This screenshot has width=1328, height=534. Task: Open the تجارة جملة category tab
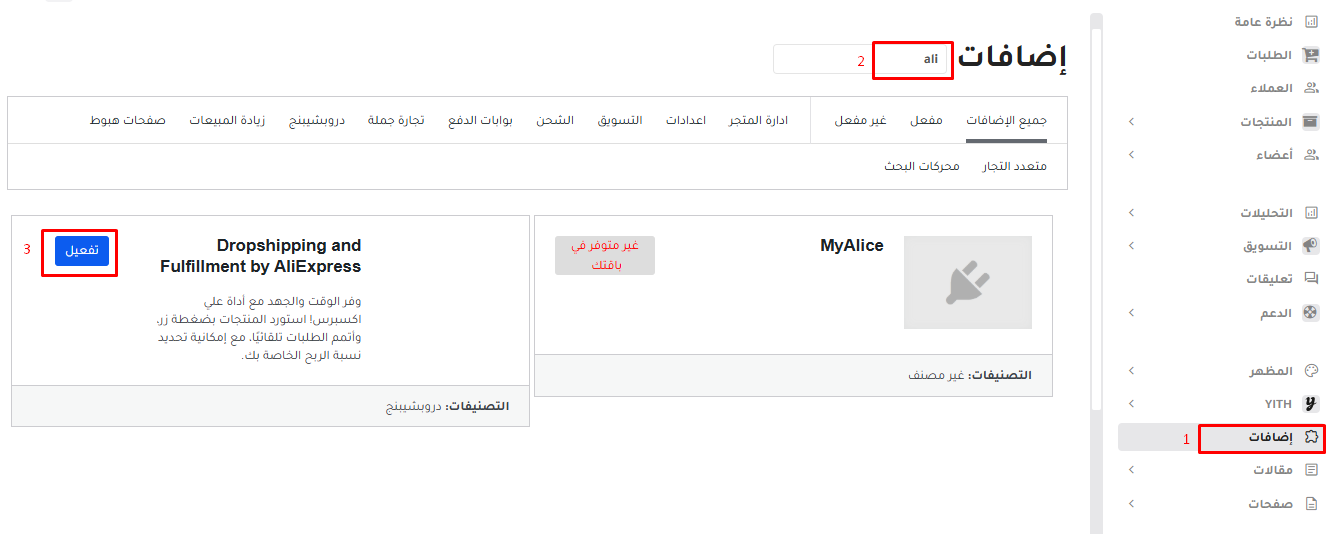(x=396, y=121)
